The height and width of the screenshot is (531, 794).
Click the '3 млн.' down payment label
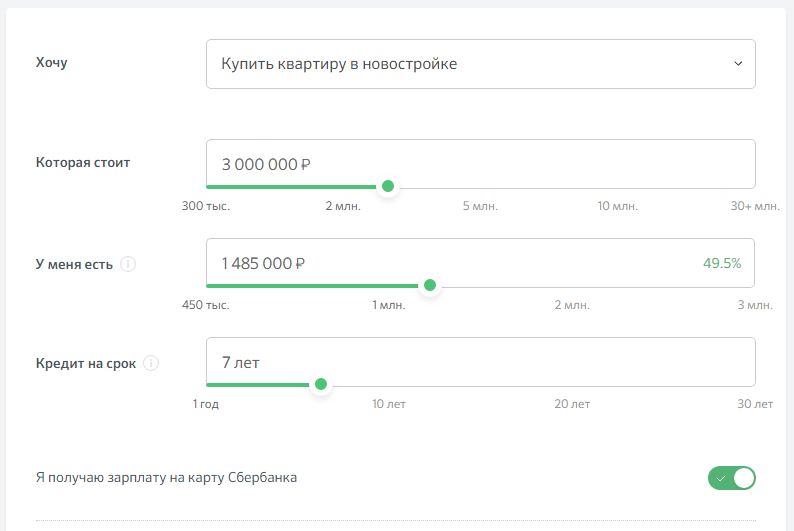(x=755, y=305)
